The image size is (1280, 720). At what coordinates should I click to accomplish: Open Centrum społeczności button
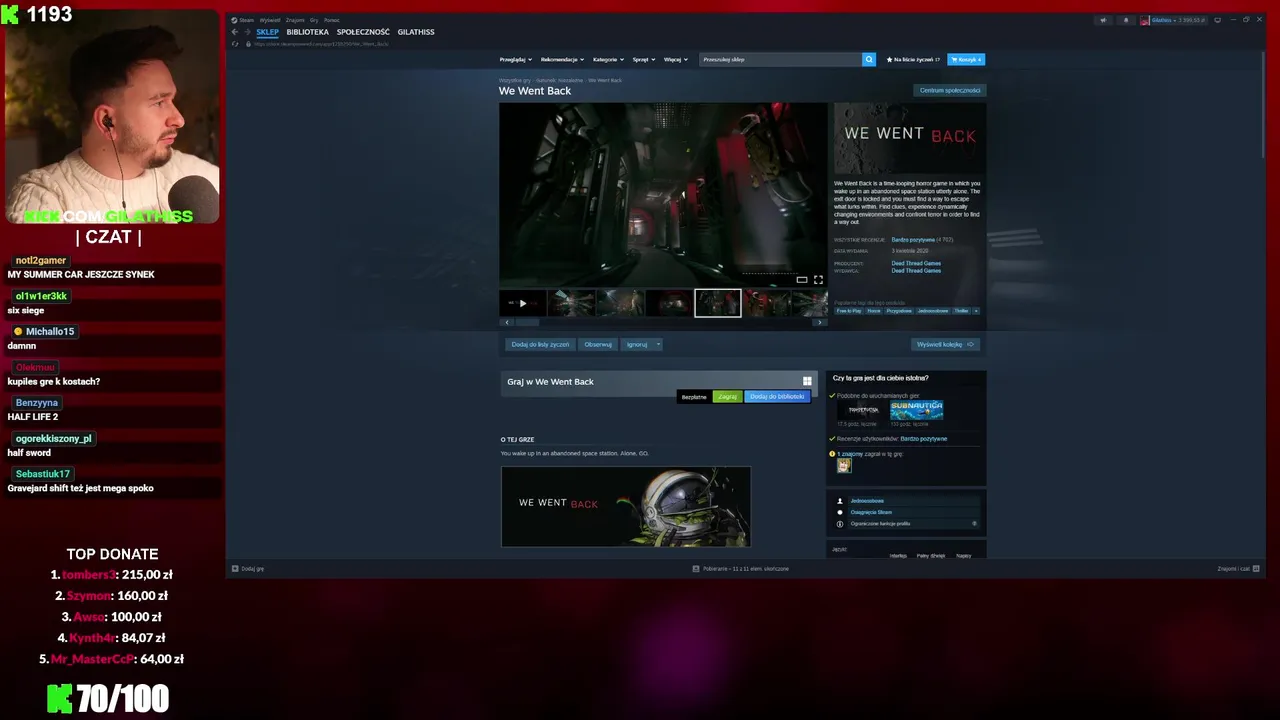(950, 90)
